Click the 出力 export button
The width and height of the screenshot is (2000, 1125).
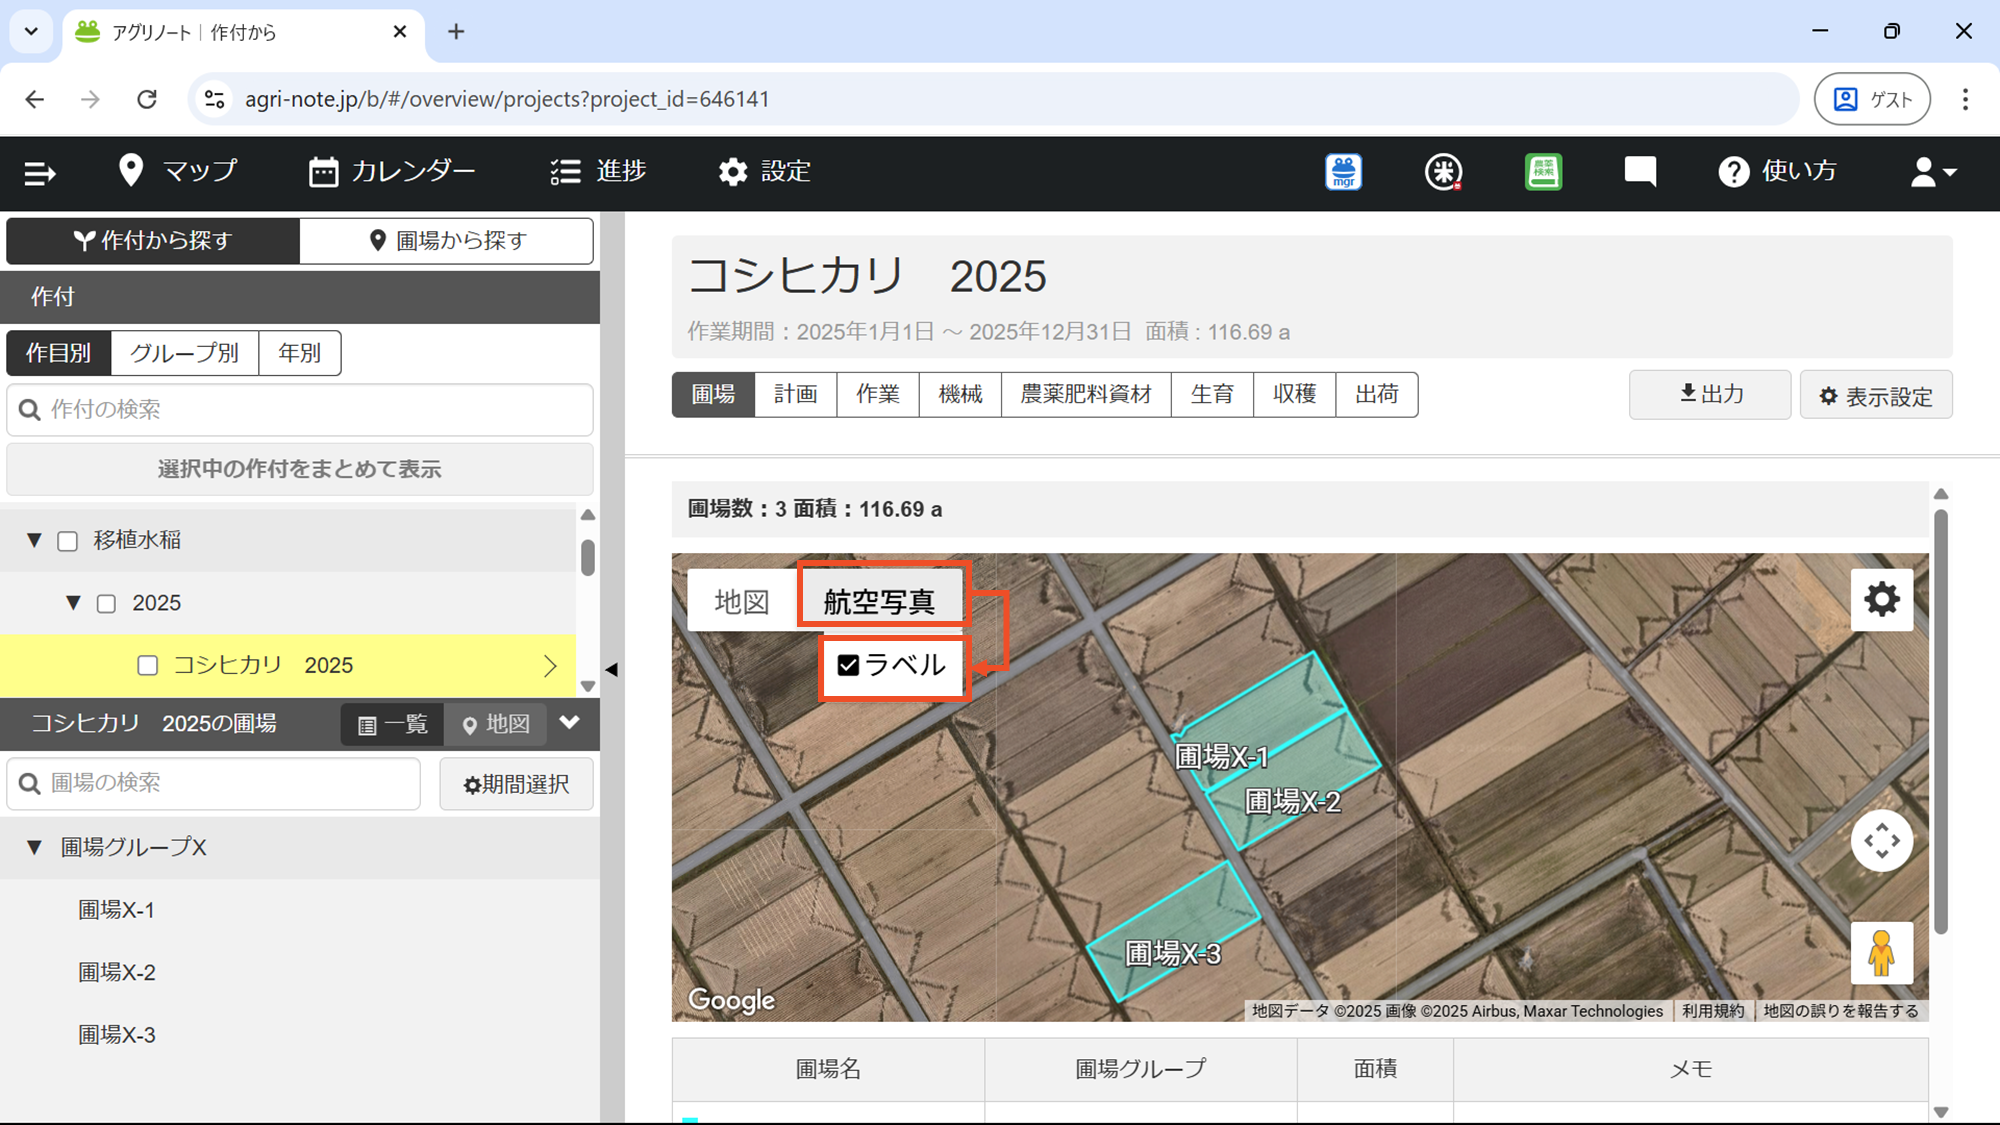point(1709,394)
